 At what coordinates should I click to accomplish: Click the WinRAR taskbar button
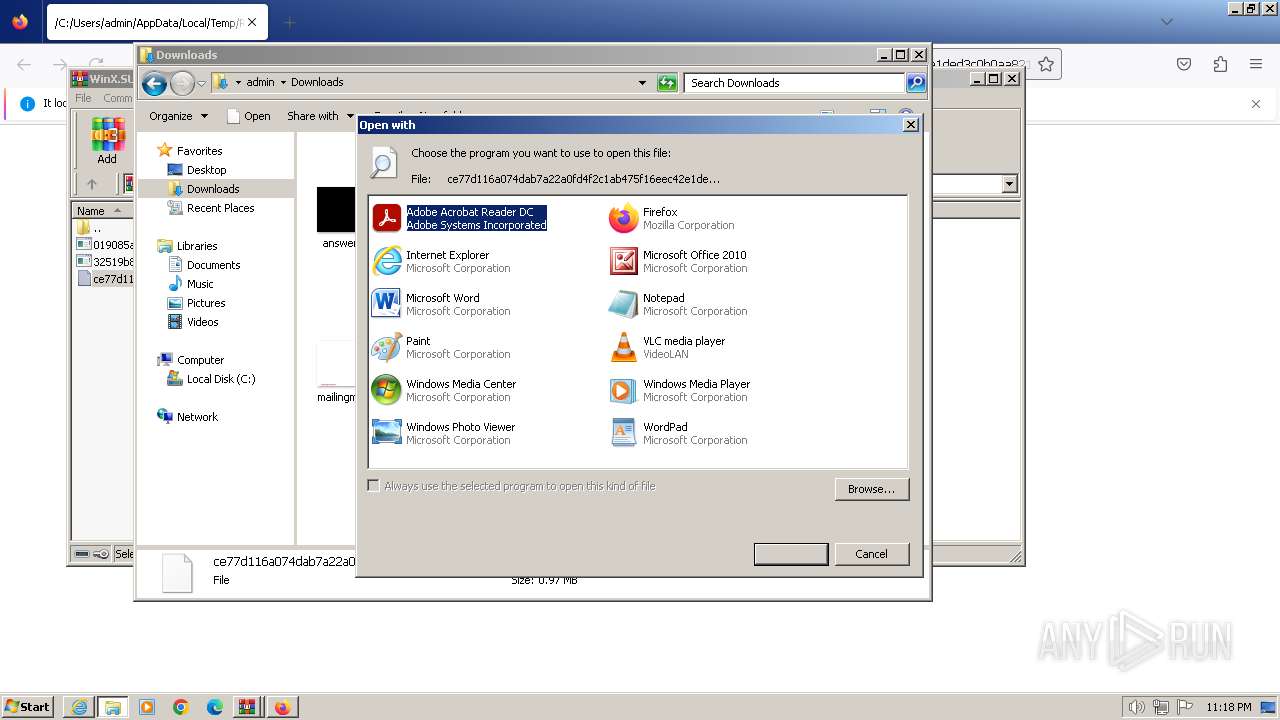point(247,707)
